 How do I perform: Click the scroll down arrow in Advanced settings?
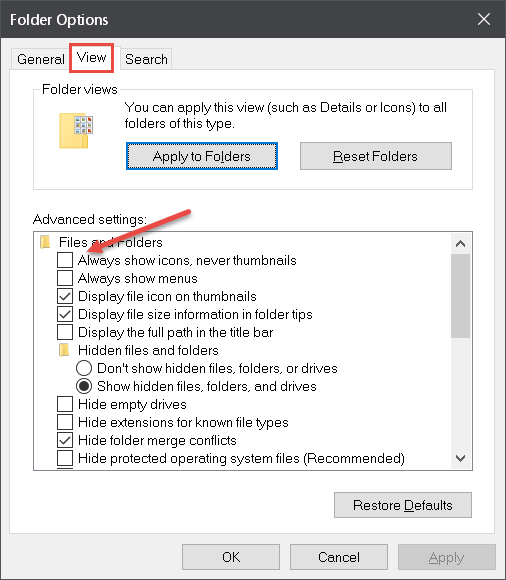point(461,458)
